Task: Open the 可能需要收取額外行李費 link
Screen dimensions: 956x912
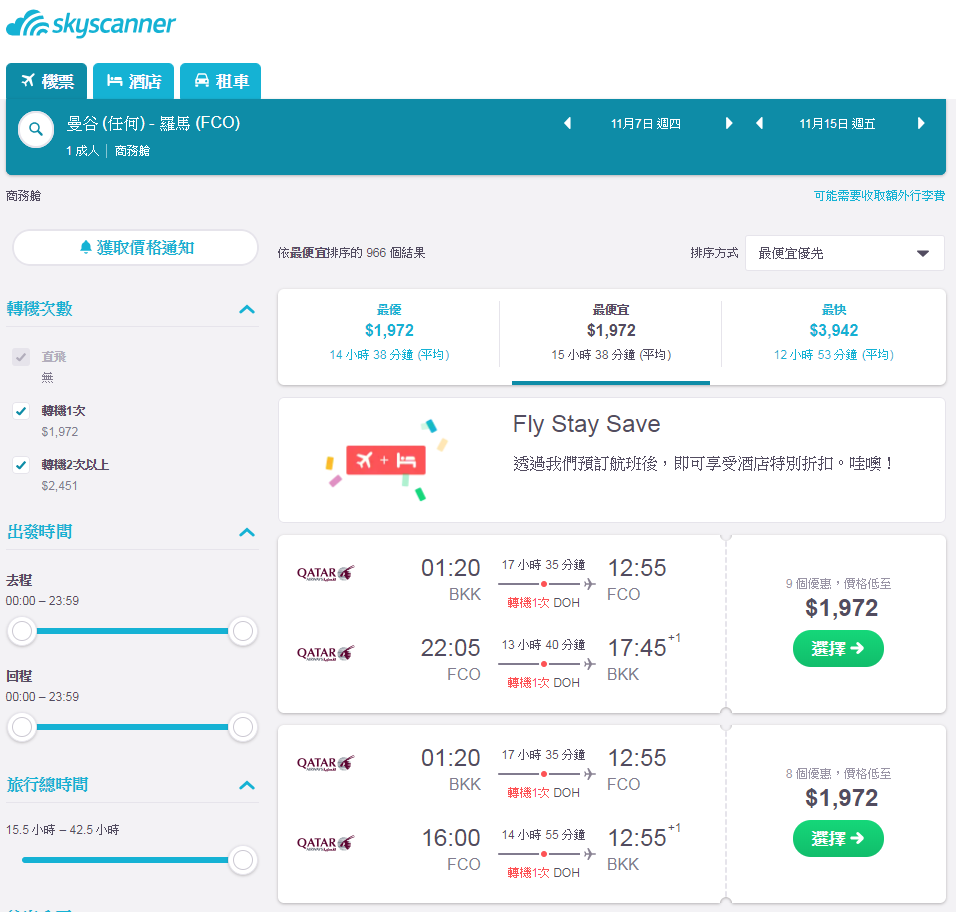Action: point(879,196)
